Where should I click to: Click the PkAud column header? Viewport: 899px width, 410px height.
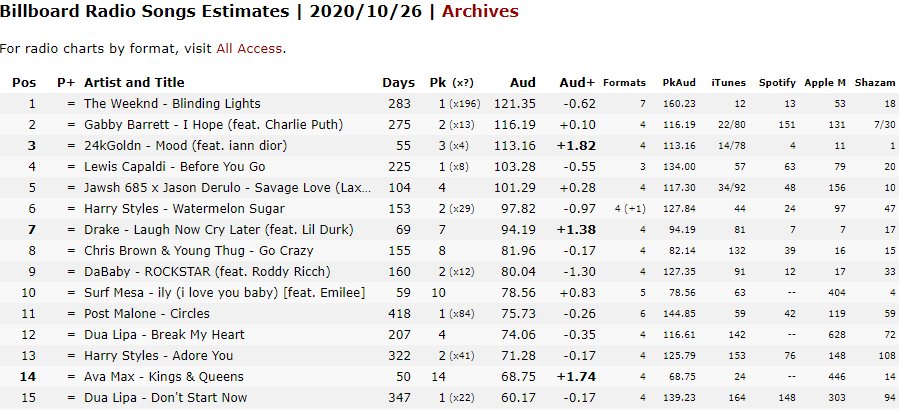tap(679, 83)
